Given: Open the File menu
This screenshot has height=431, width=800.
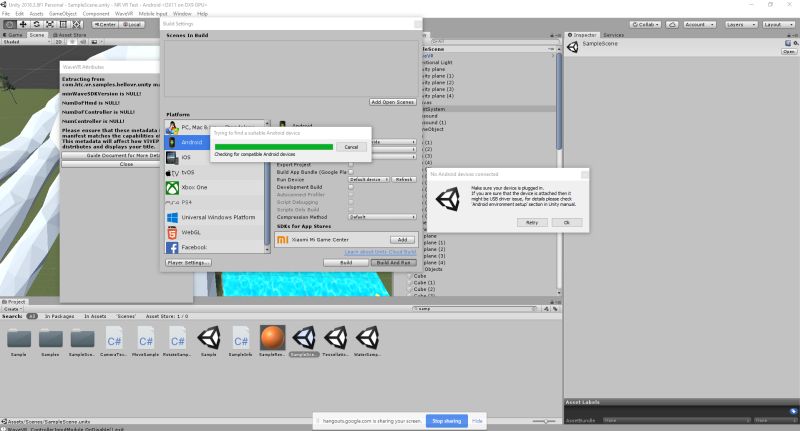Looking at the screenshot, I should click(6, 14).
